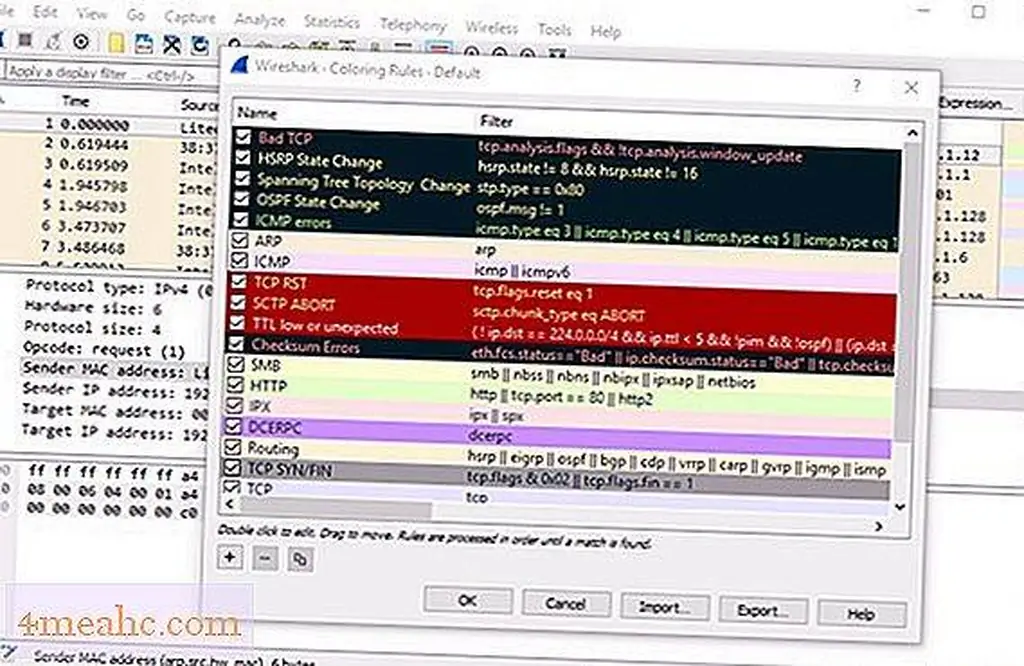Open the Tools menu
The image size is (1024, 666).
pyautogui.click(x=554, y=29)
